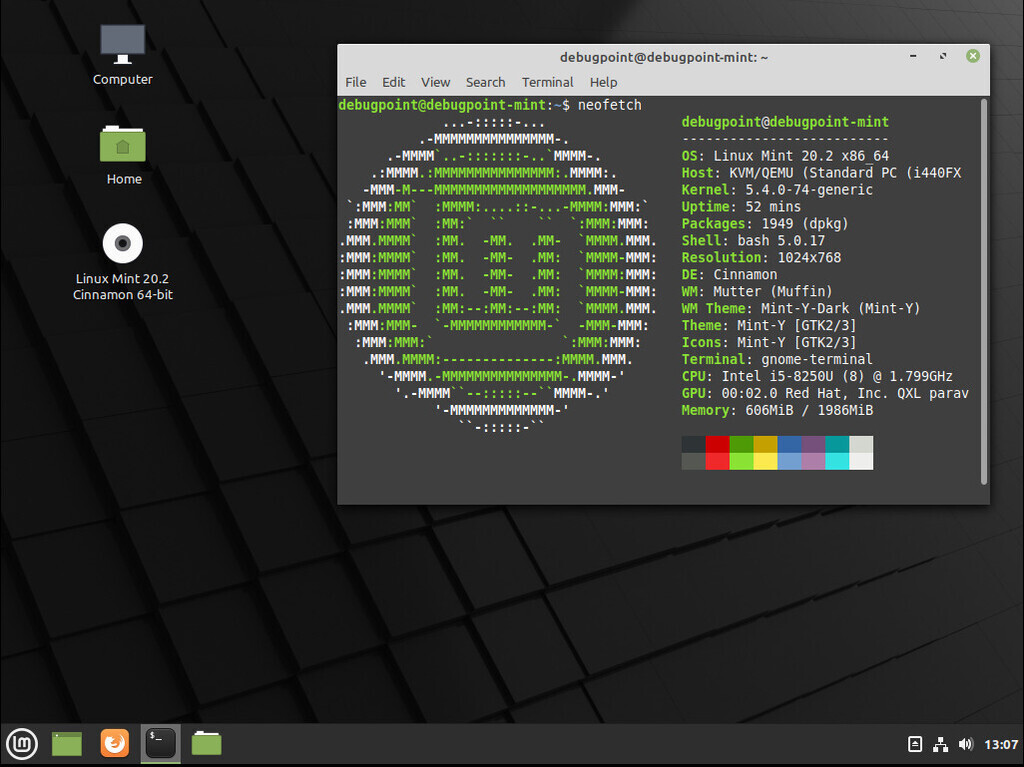Open the Terminal menu
Viewport: 1024px width, 767px height.
coord(547,82)
